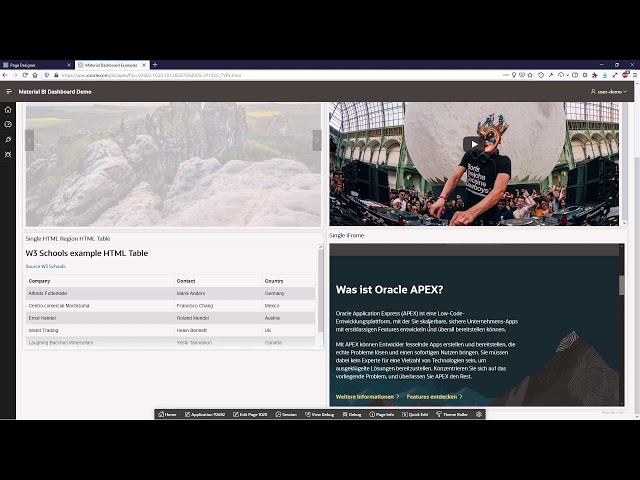Switch to the Page Designer tab

pyautogui.click(x=37, y=65)
